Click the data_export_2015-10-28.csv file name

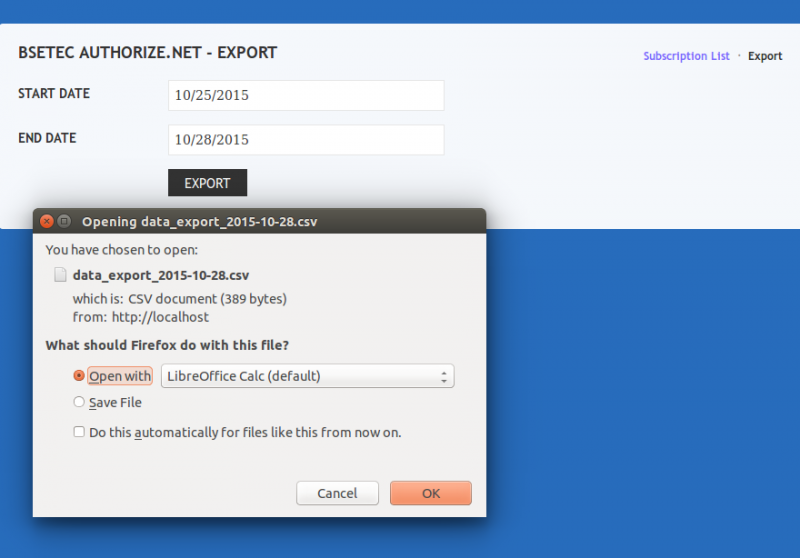pyautogui.click(x=161, y=274)
